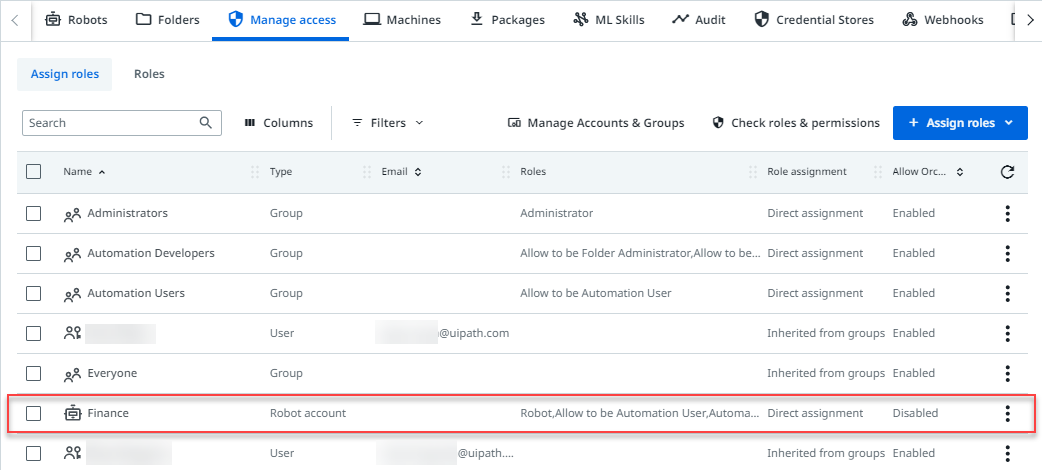Click the Allow to be Automation User role
This screenshot has width=1042, height=470.
point(596,293)
